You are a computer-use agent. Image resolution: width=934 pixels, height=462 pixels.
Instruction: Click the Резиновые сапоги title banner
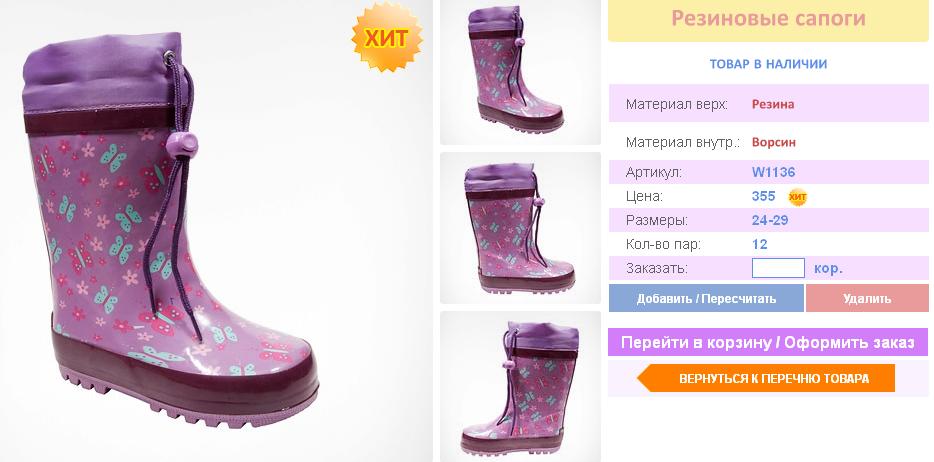click(x=768, y=20)
